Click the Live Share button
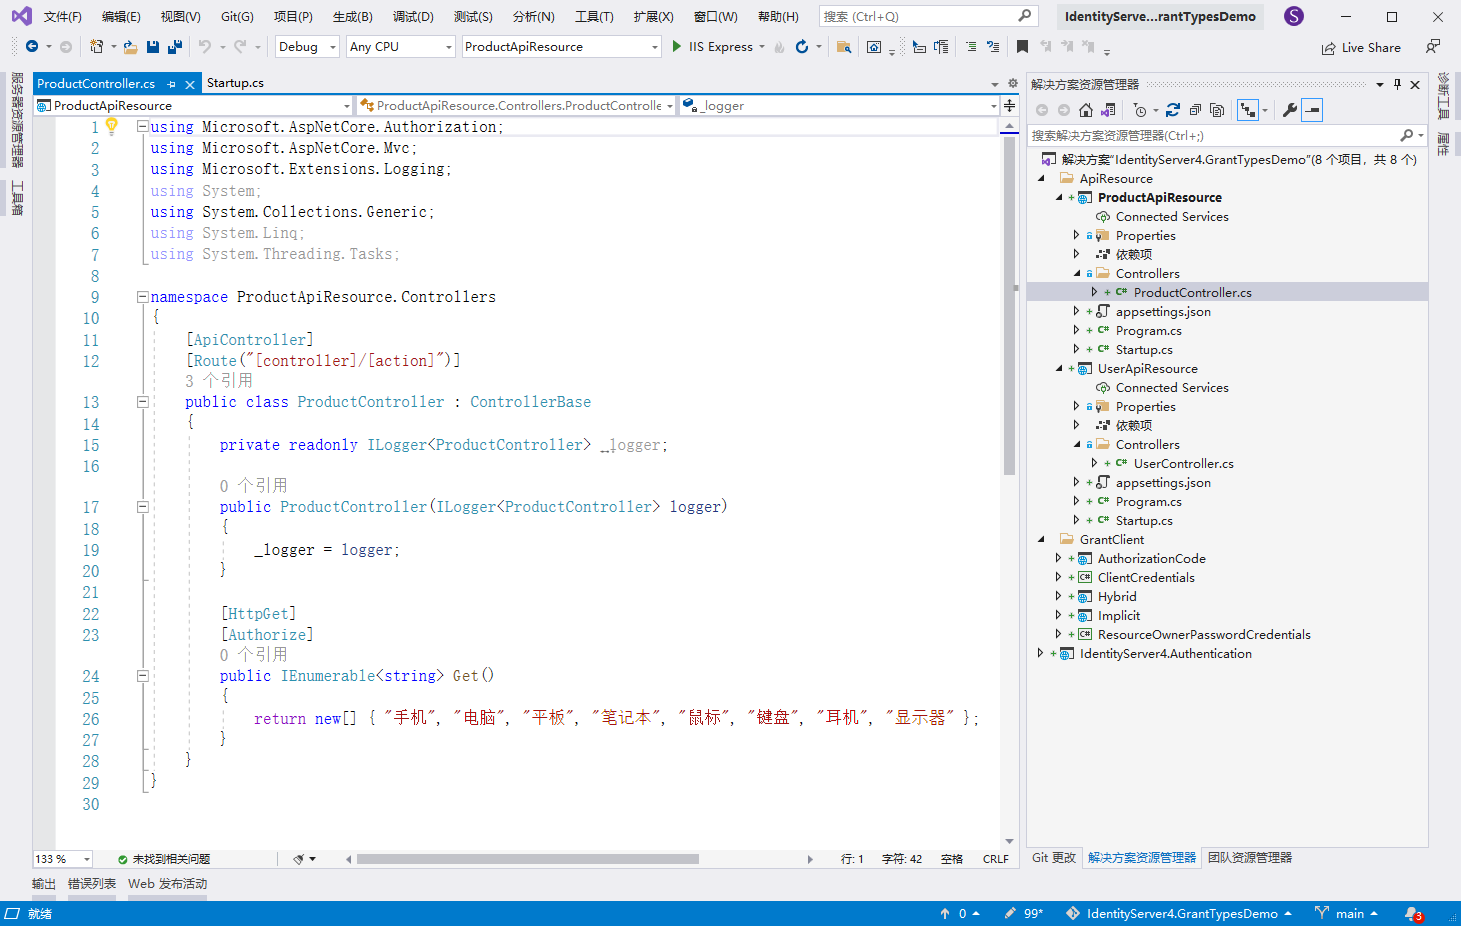 (1361, 47)
